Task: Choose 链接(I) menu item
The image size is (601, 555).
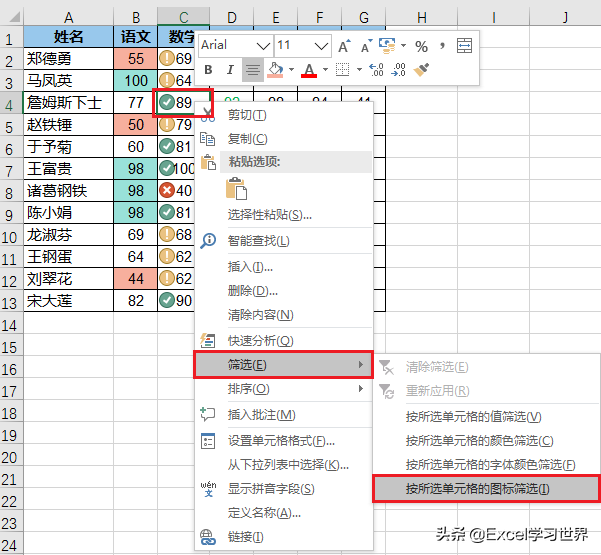Action: click(x=284, y=537)
